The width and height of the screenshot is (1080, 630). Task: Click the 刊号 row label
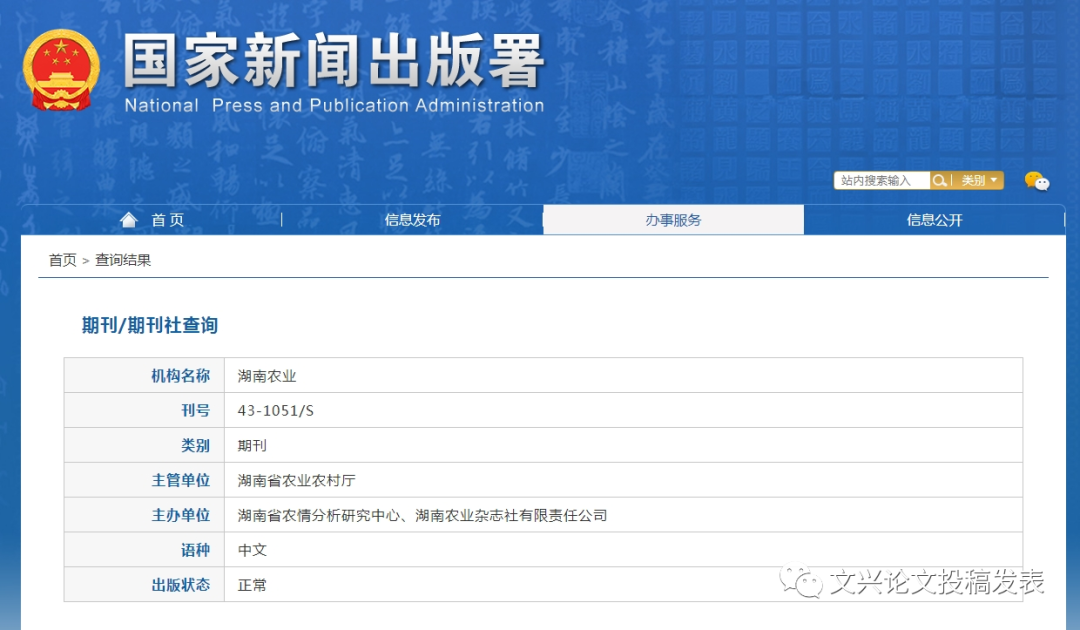(195, 411)
